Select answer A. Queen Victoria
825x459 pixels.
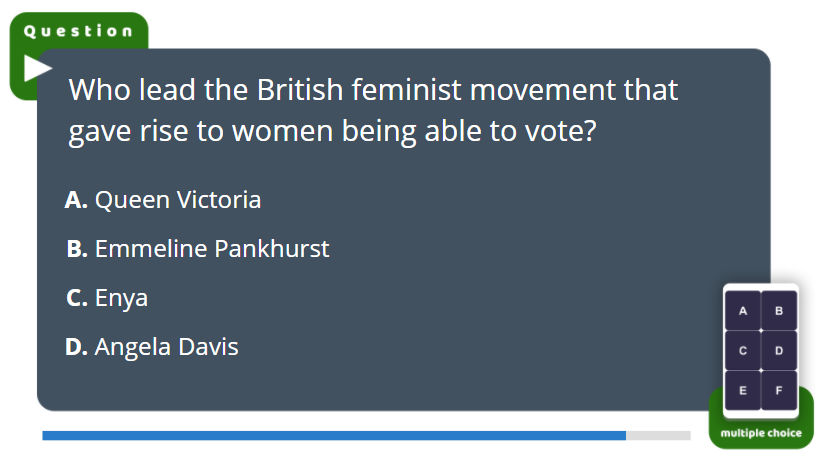(x=163, y=200)
